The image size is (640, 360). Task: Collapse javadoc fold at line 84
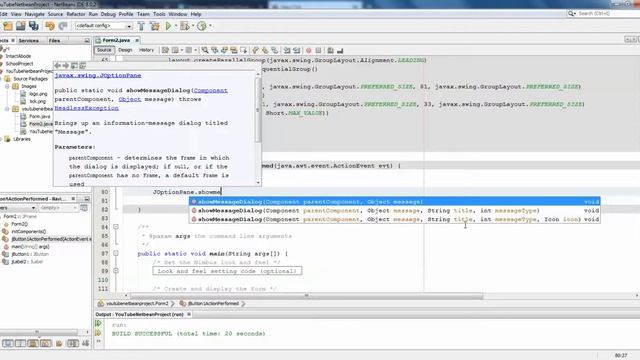(x=116, y=227)
